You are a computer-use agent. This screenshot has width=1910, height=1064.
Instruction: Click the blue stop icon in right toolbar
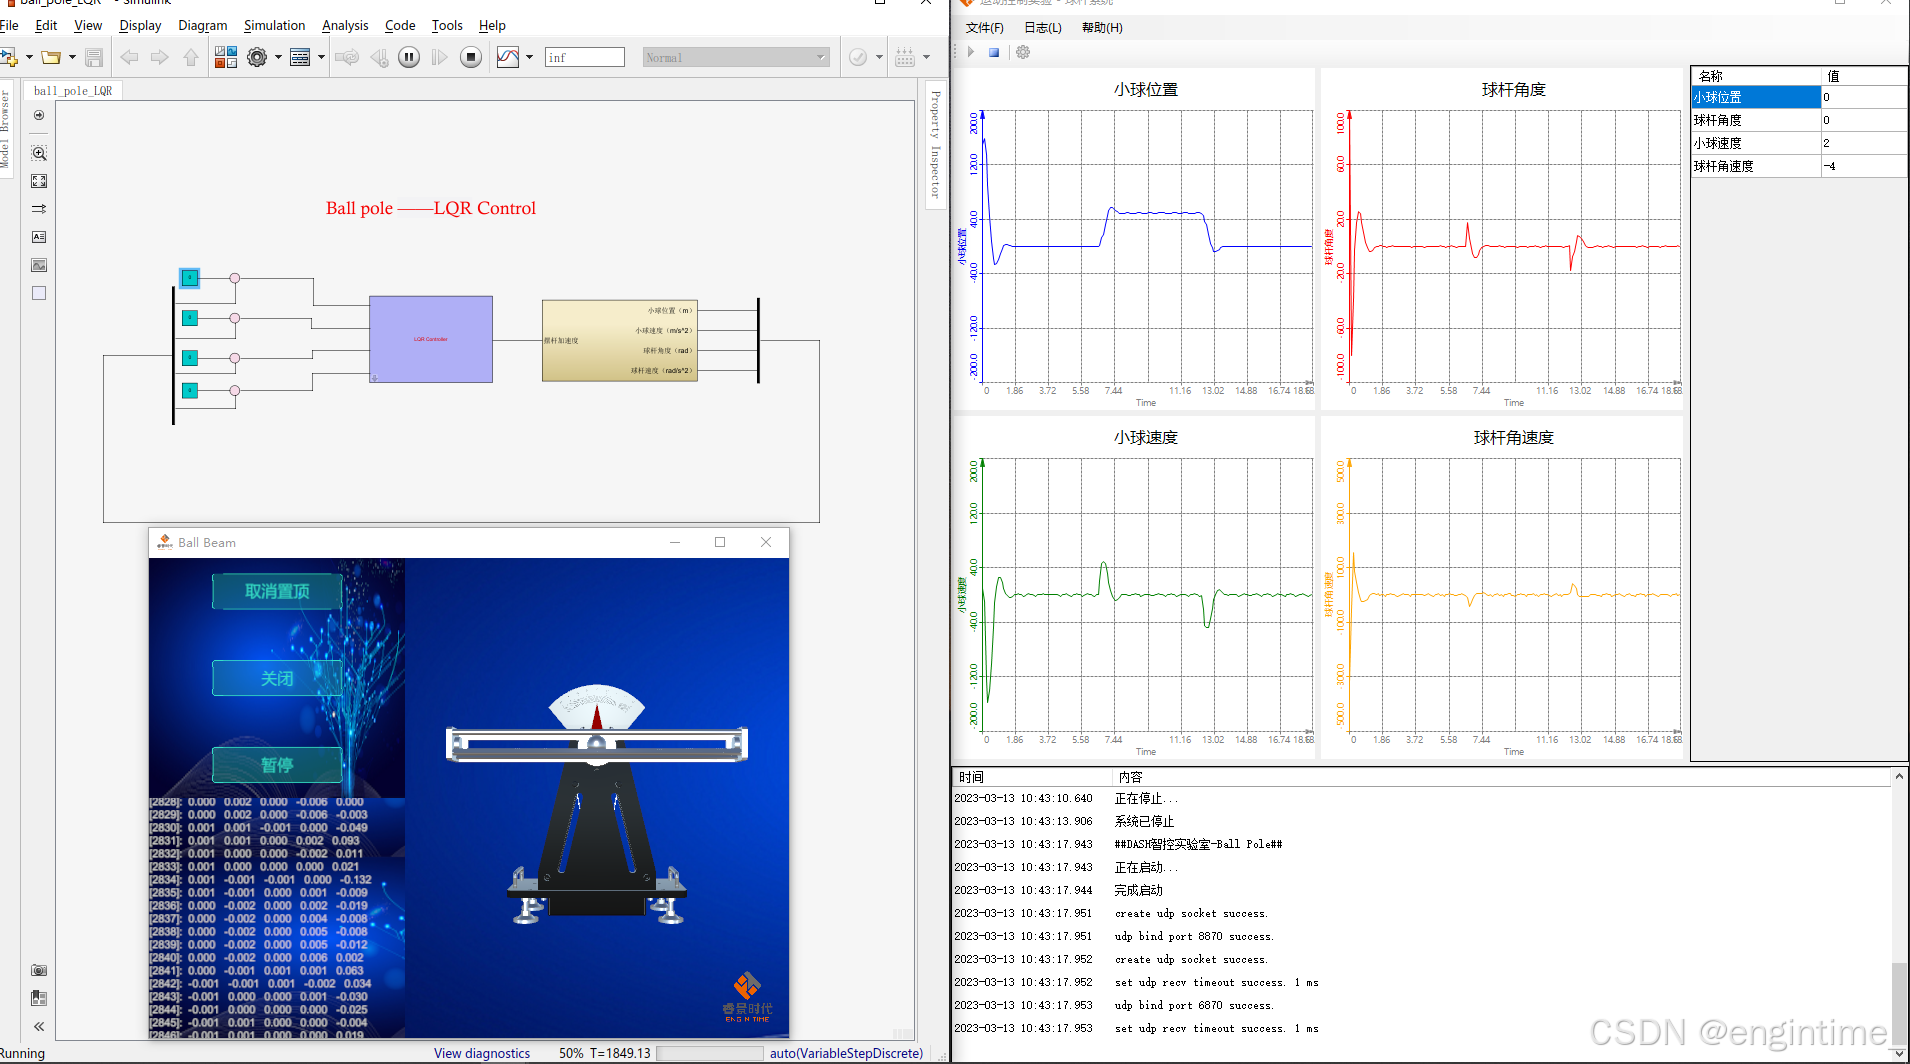[994, 52]
